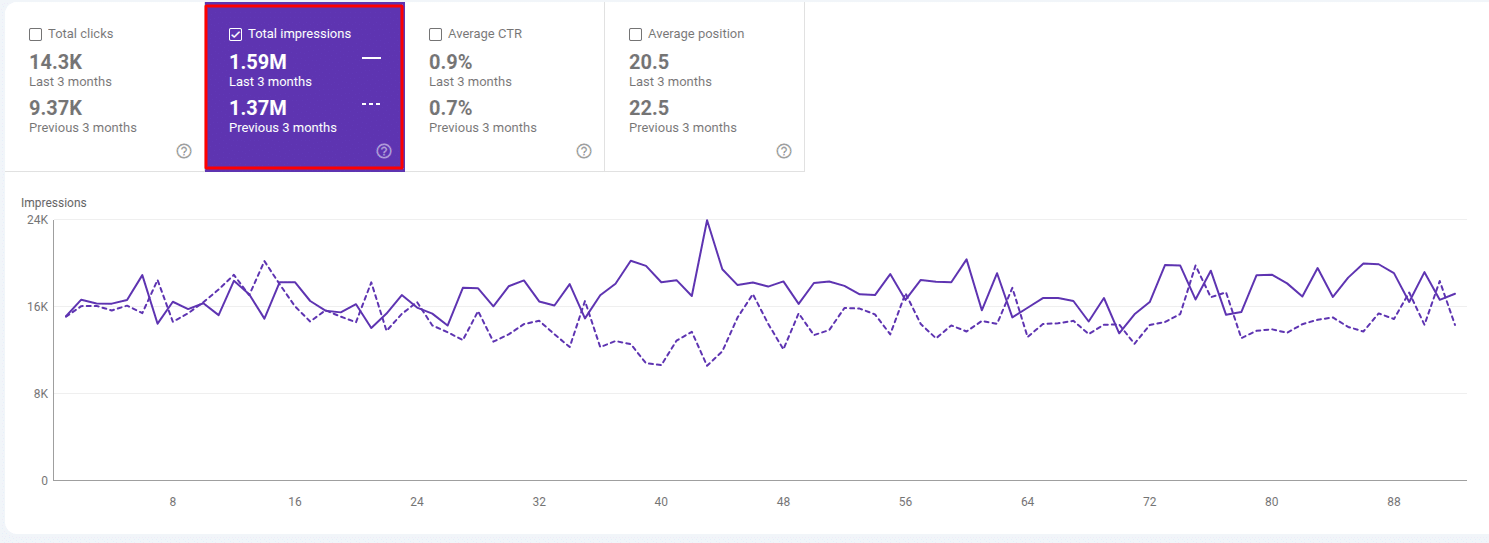
Task: Enable the Total clicks checkbox
Action: click(x=36, y=34)
